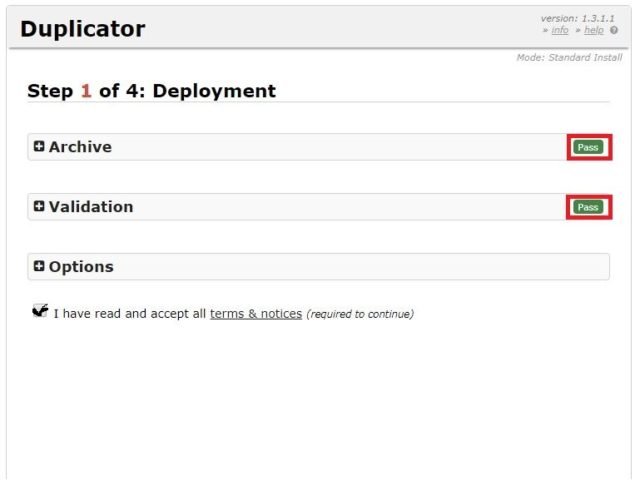
Task: Click the green Pass badge for Archive
Action: click(588, 147)
